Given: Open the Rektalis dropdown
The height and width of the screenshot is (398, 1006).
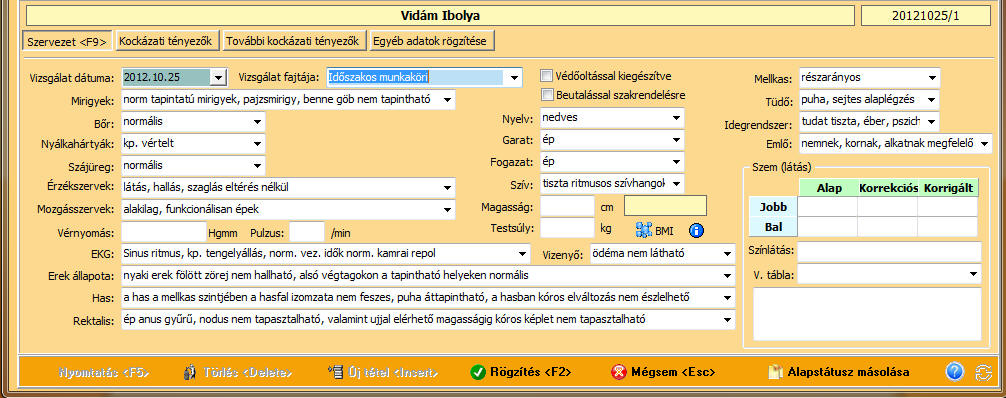Looking at the screenshot, I should pos(726,319).
